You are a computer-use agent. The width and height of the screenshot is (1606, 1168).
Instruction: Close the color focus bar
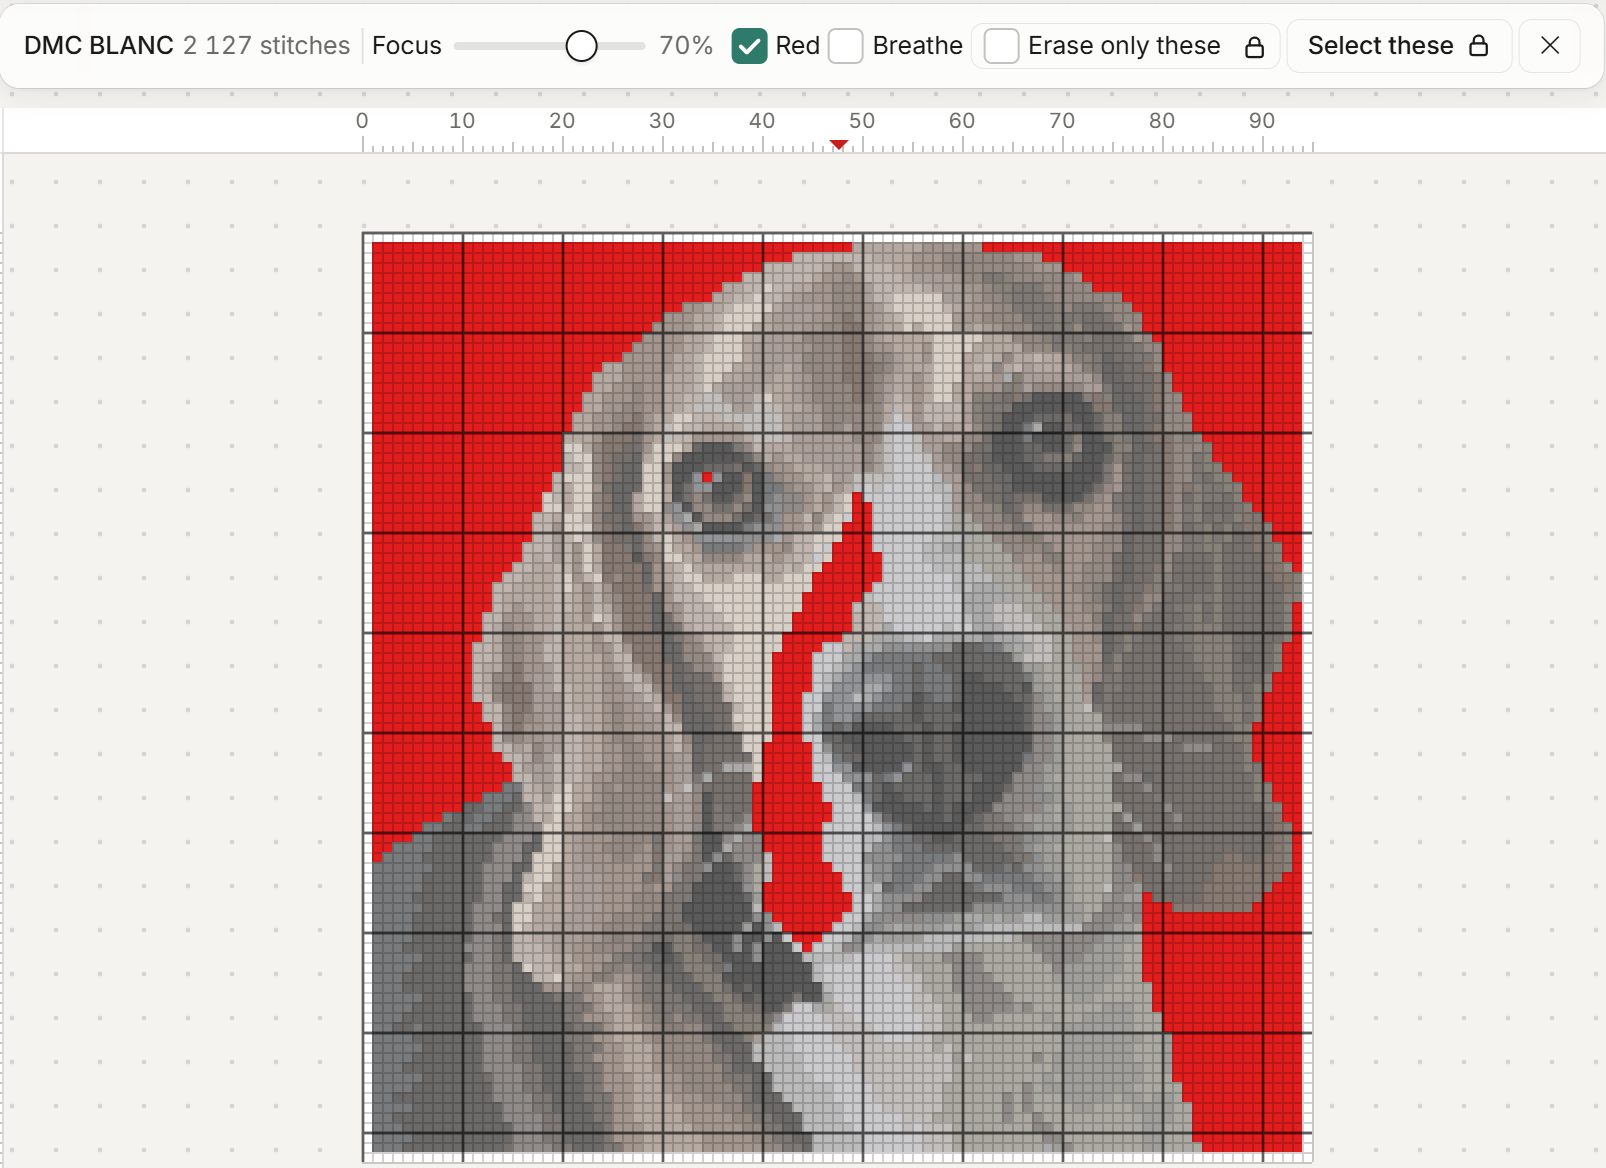(1550, 46)
